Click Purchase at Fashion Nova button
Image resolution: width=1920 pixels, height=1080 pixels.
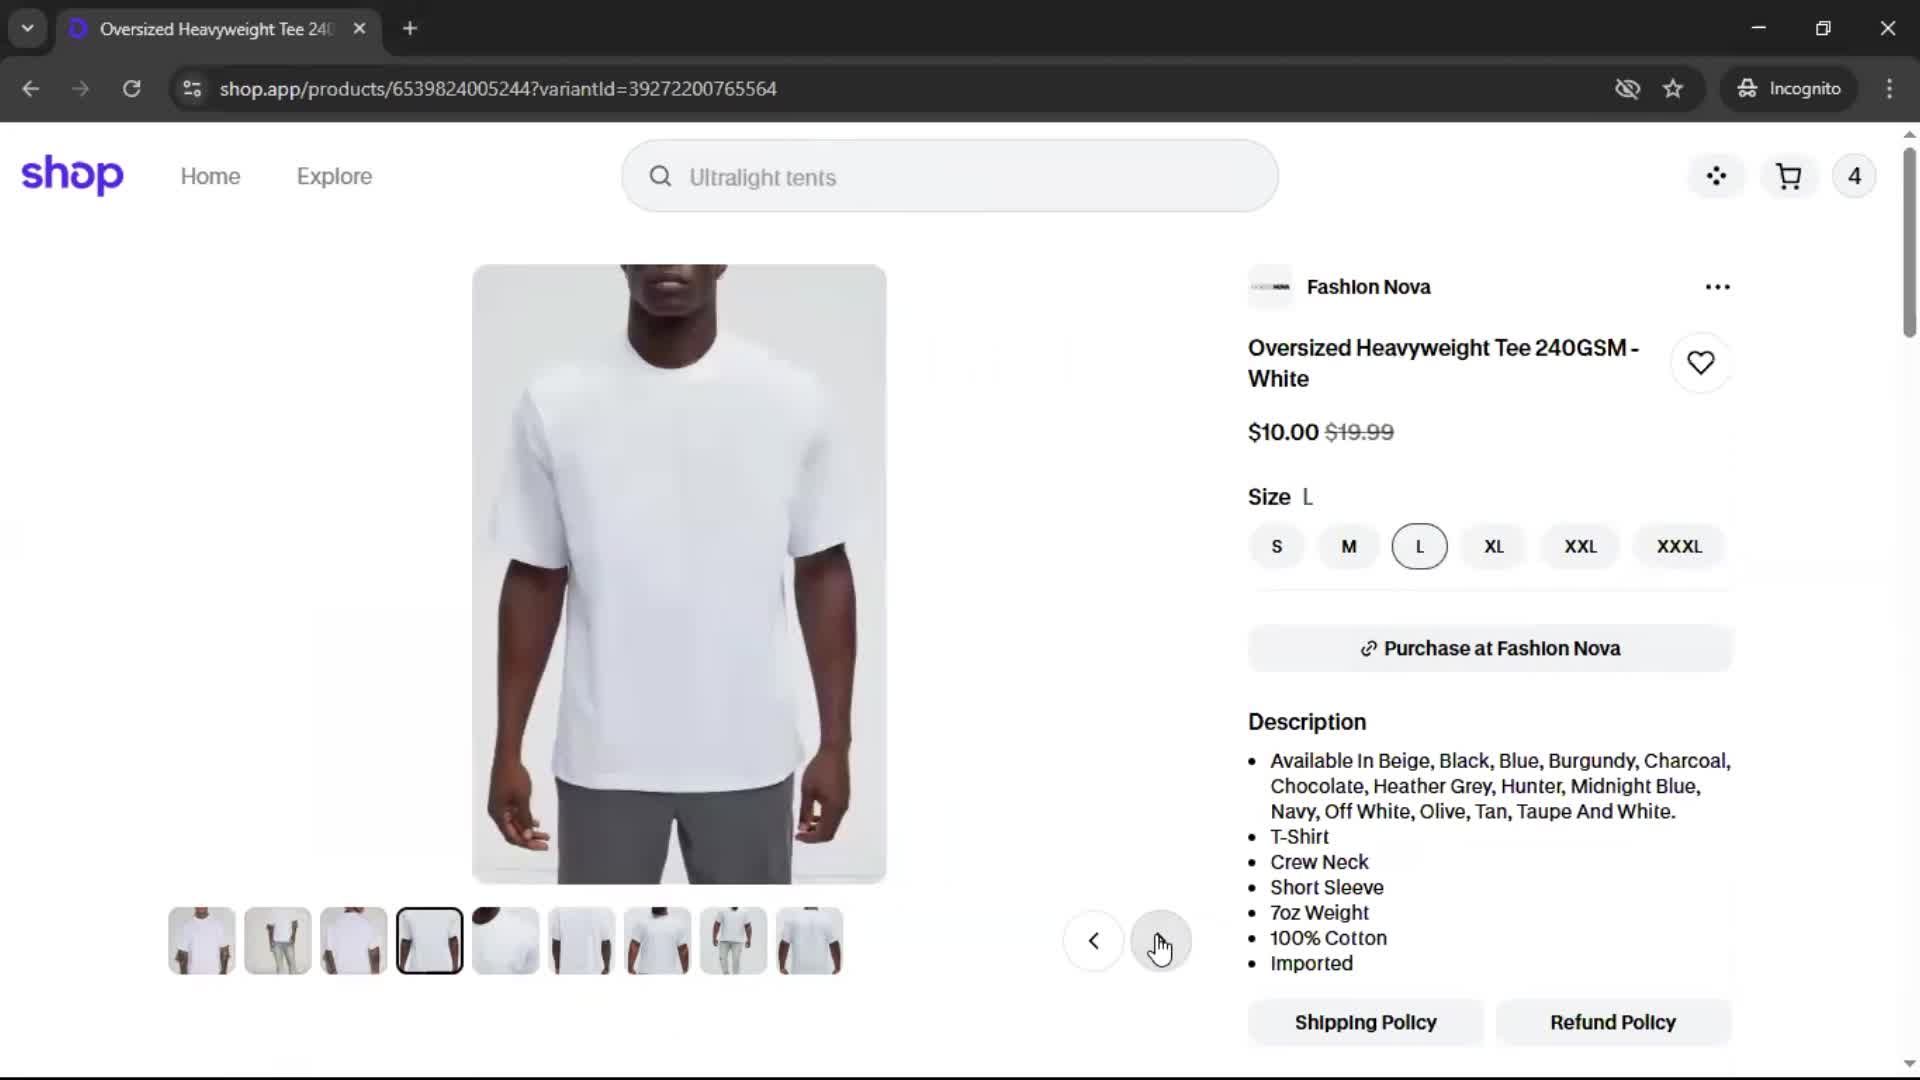click(x=1489, y=649)
